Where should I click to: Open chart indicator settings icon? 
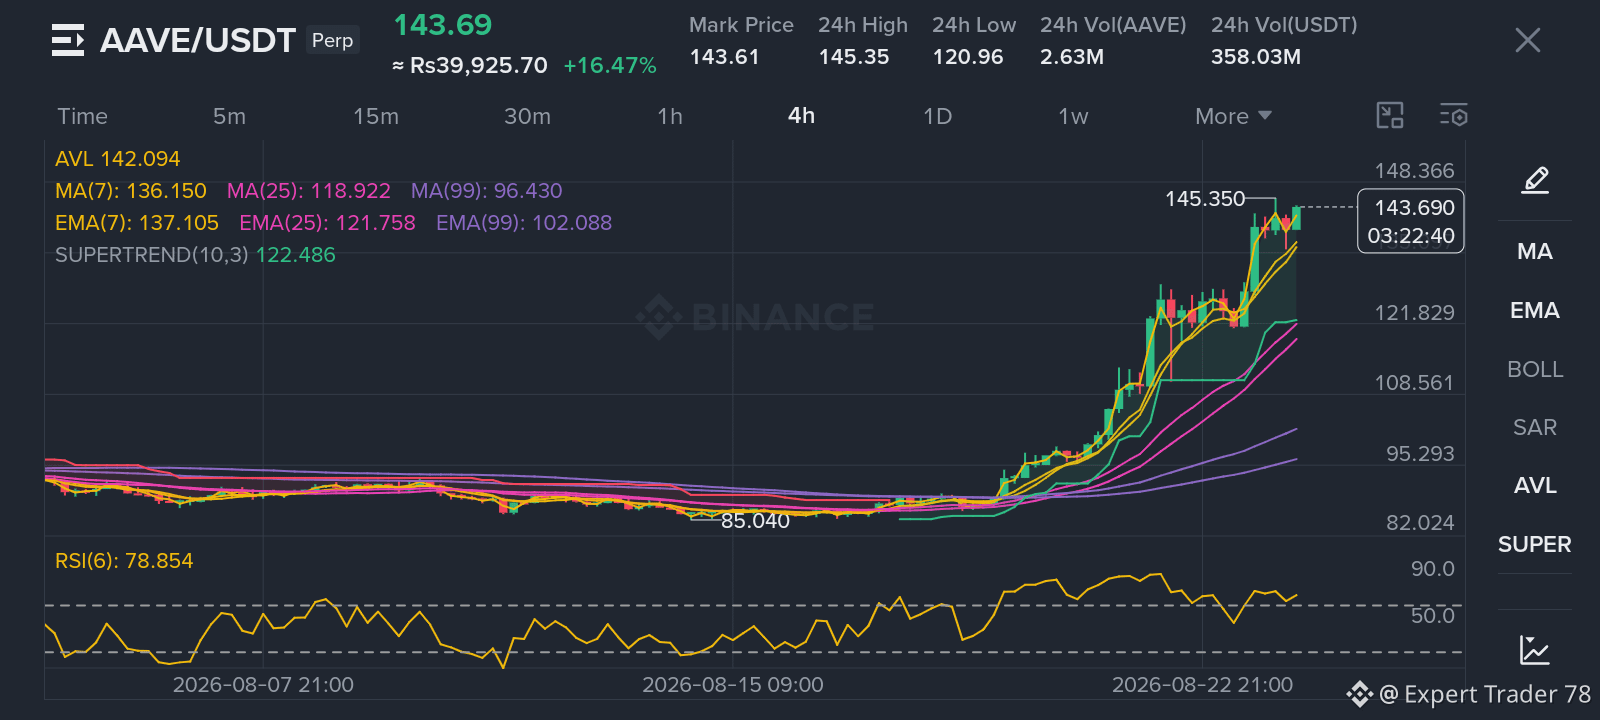click(1453, 116)
